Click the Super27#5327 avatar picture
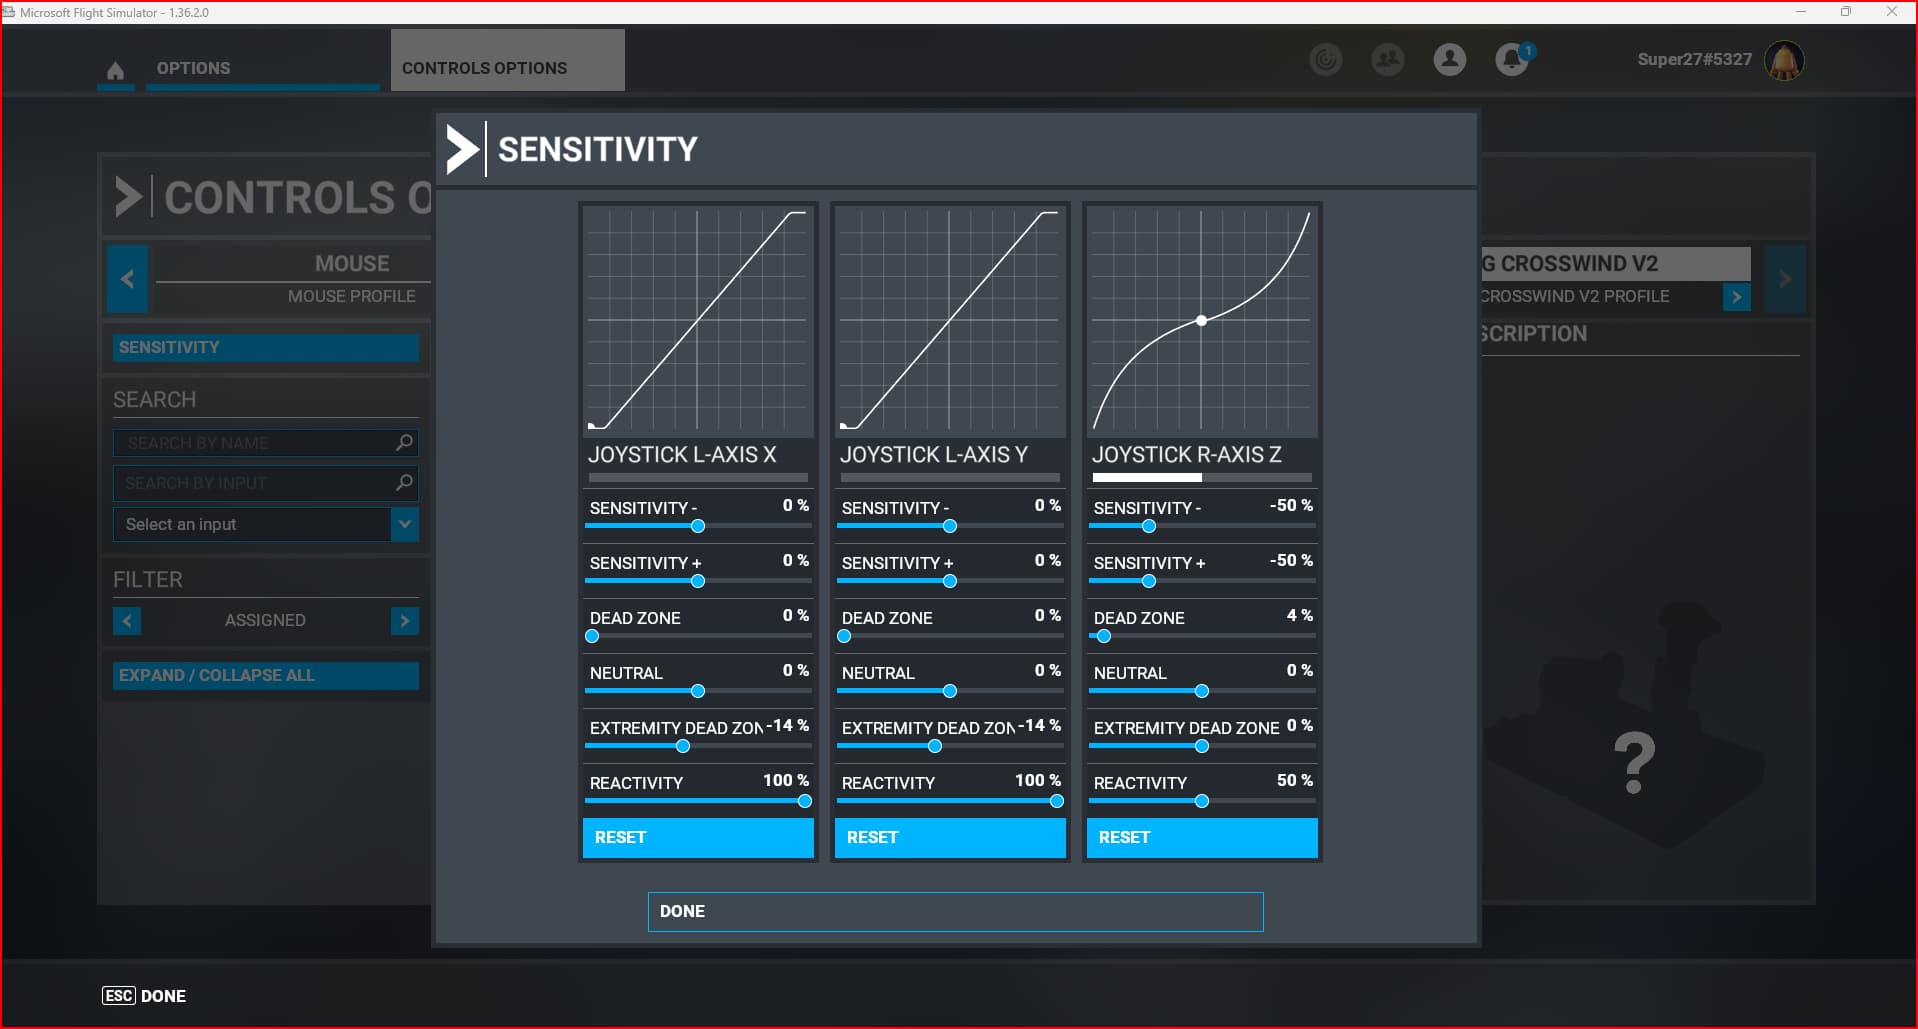 (x=1785, y=60)
